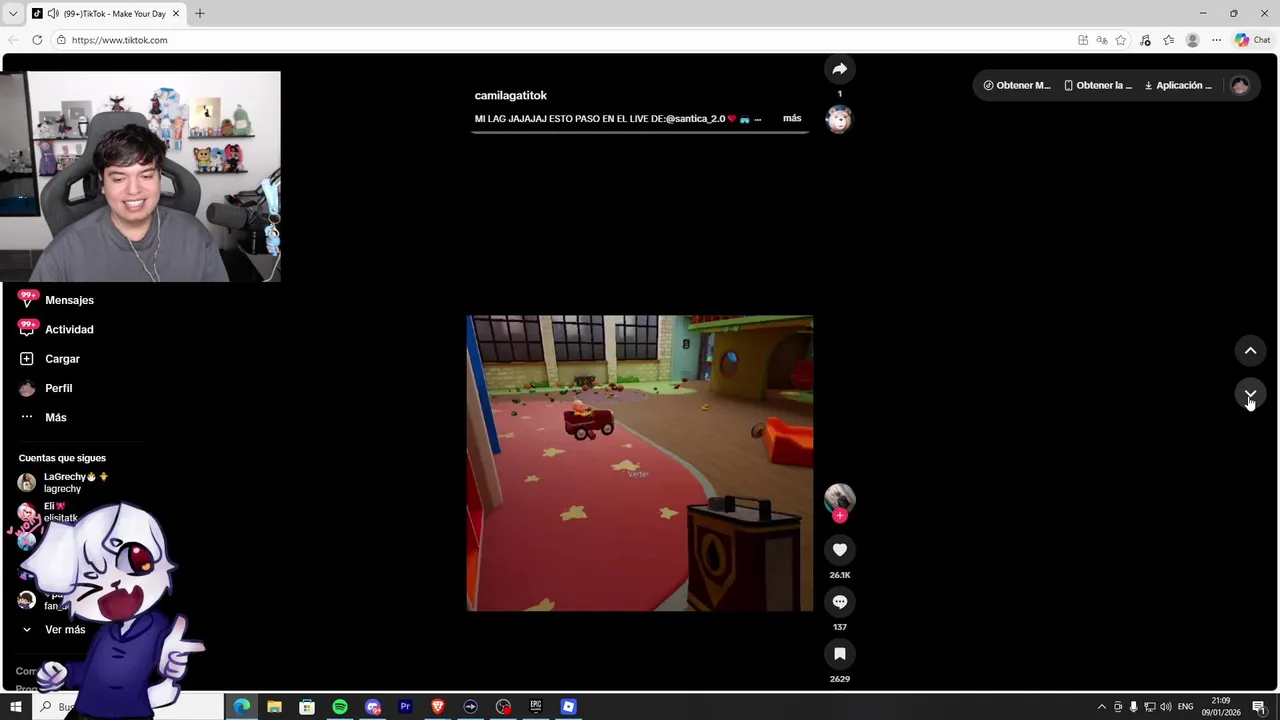Expand Ver más under followed accounts
Screen dimensions: 1280x720
(x=65, y=630)
